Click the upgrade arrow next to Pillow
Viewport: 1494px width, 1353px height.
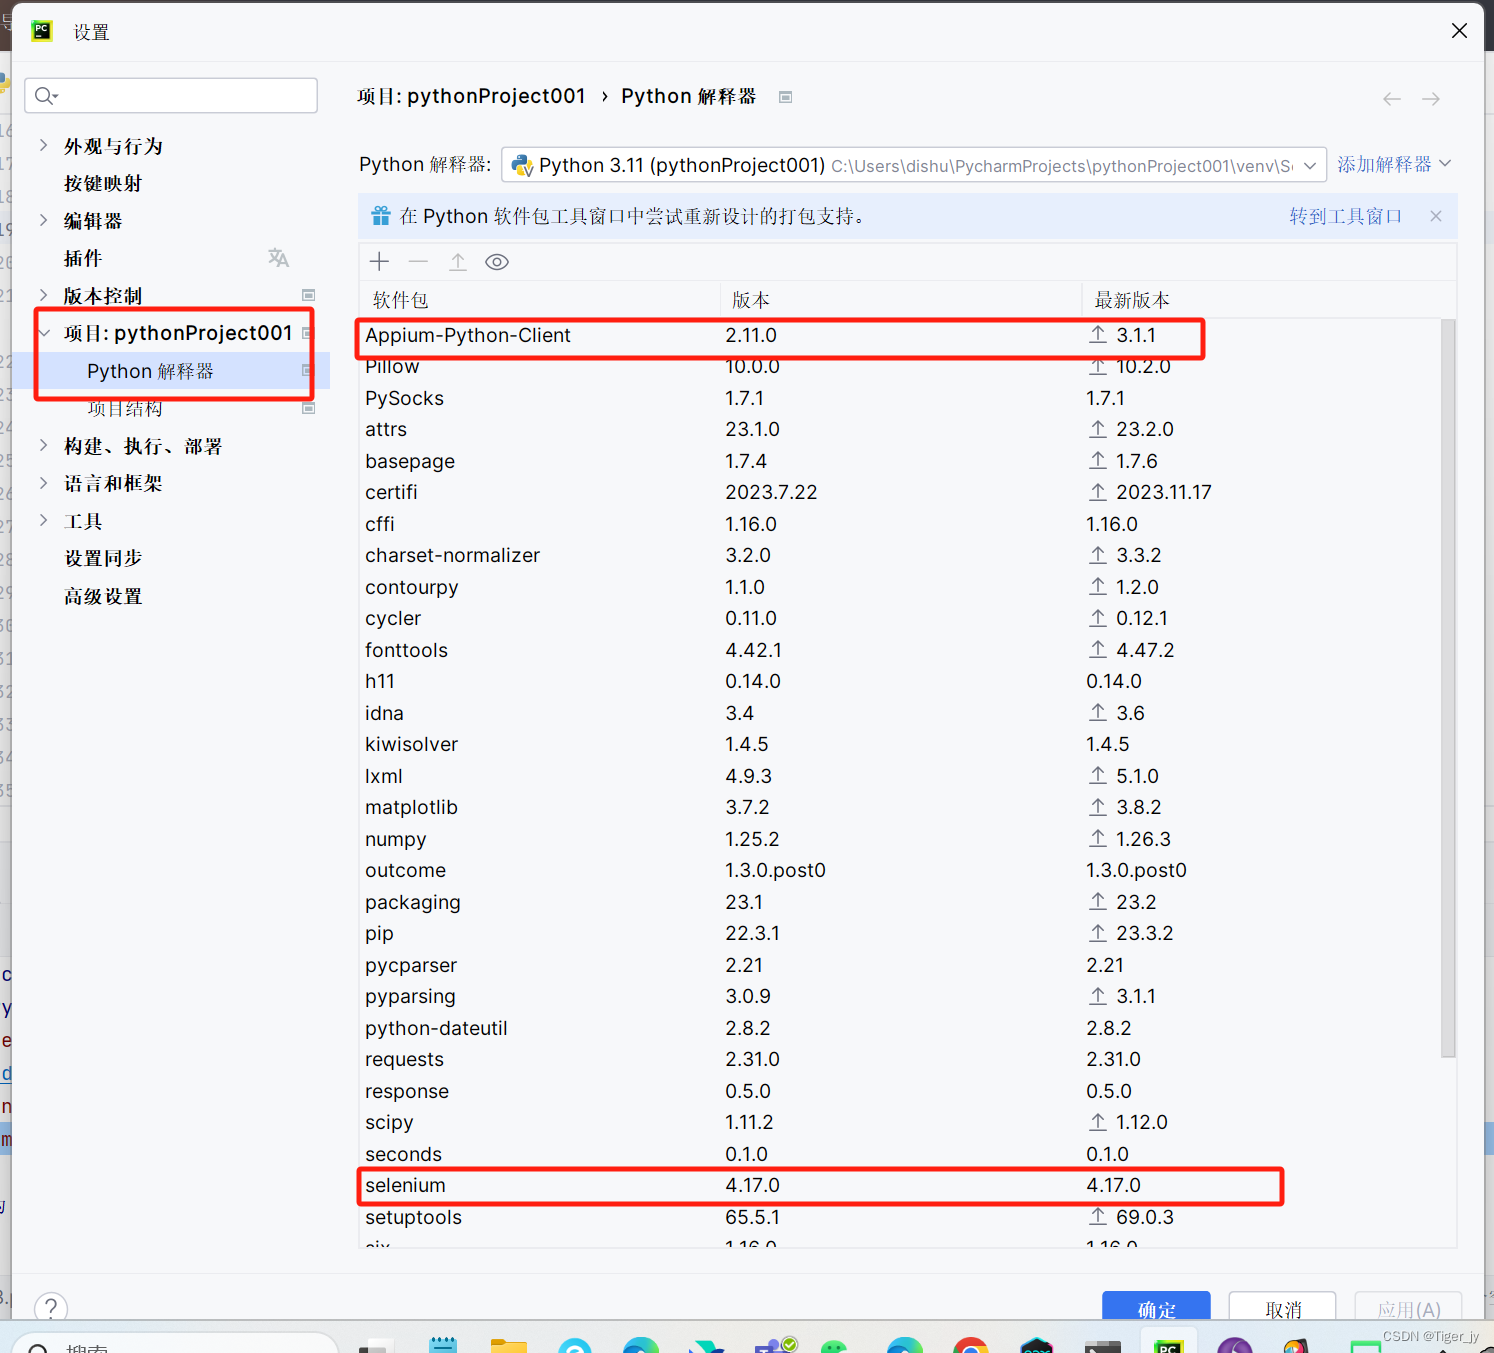[1097, 366]
